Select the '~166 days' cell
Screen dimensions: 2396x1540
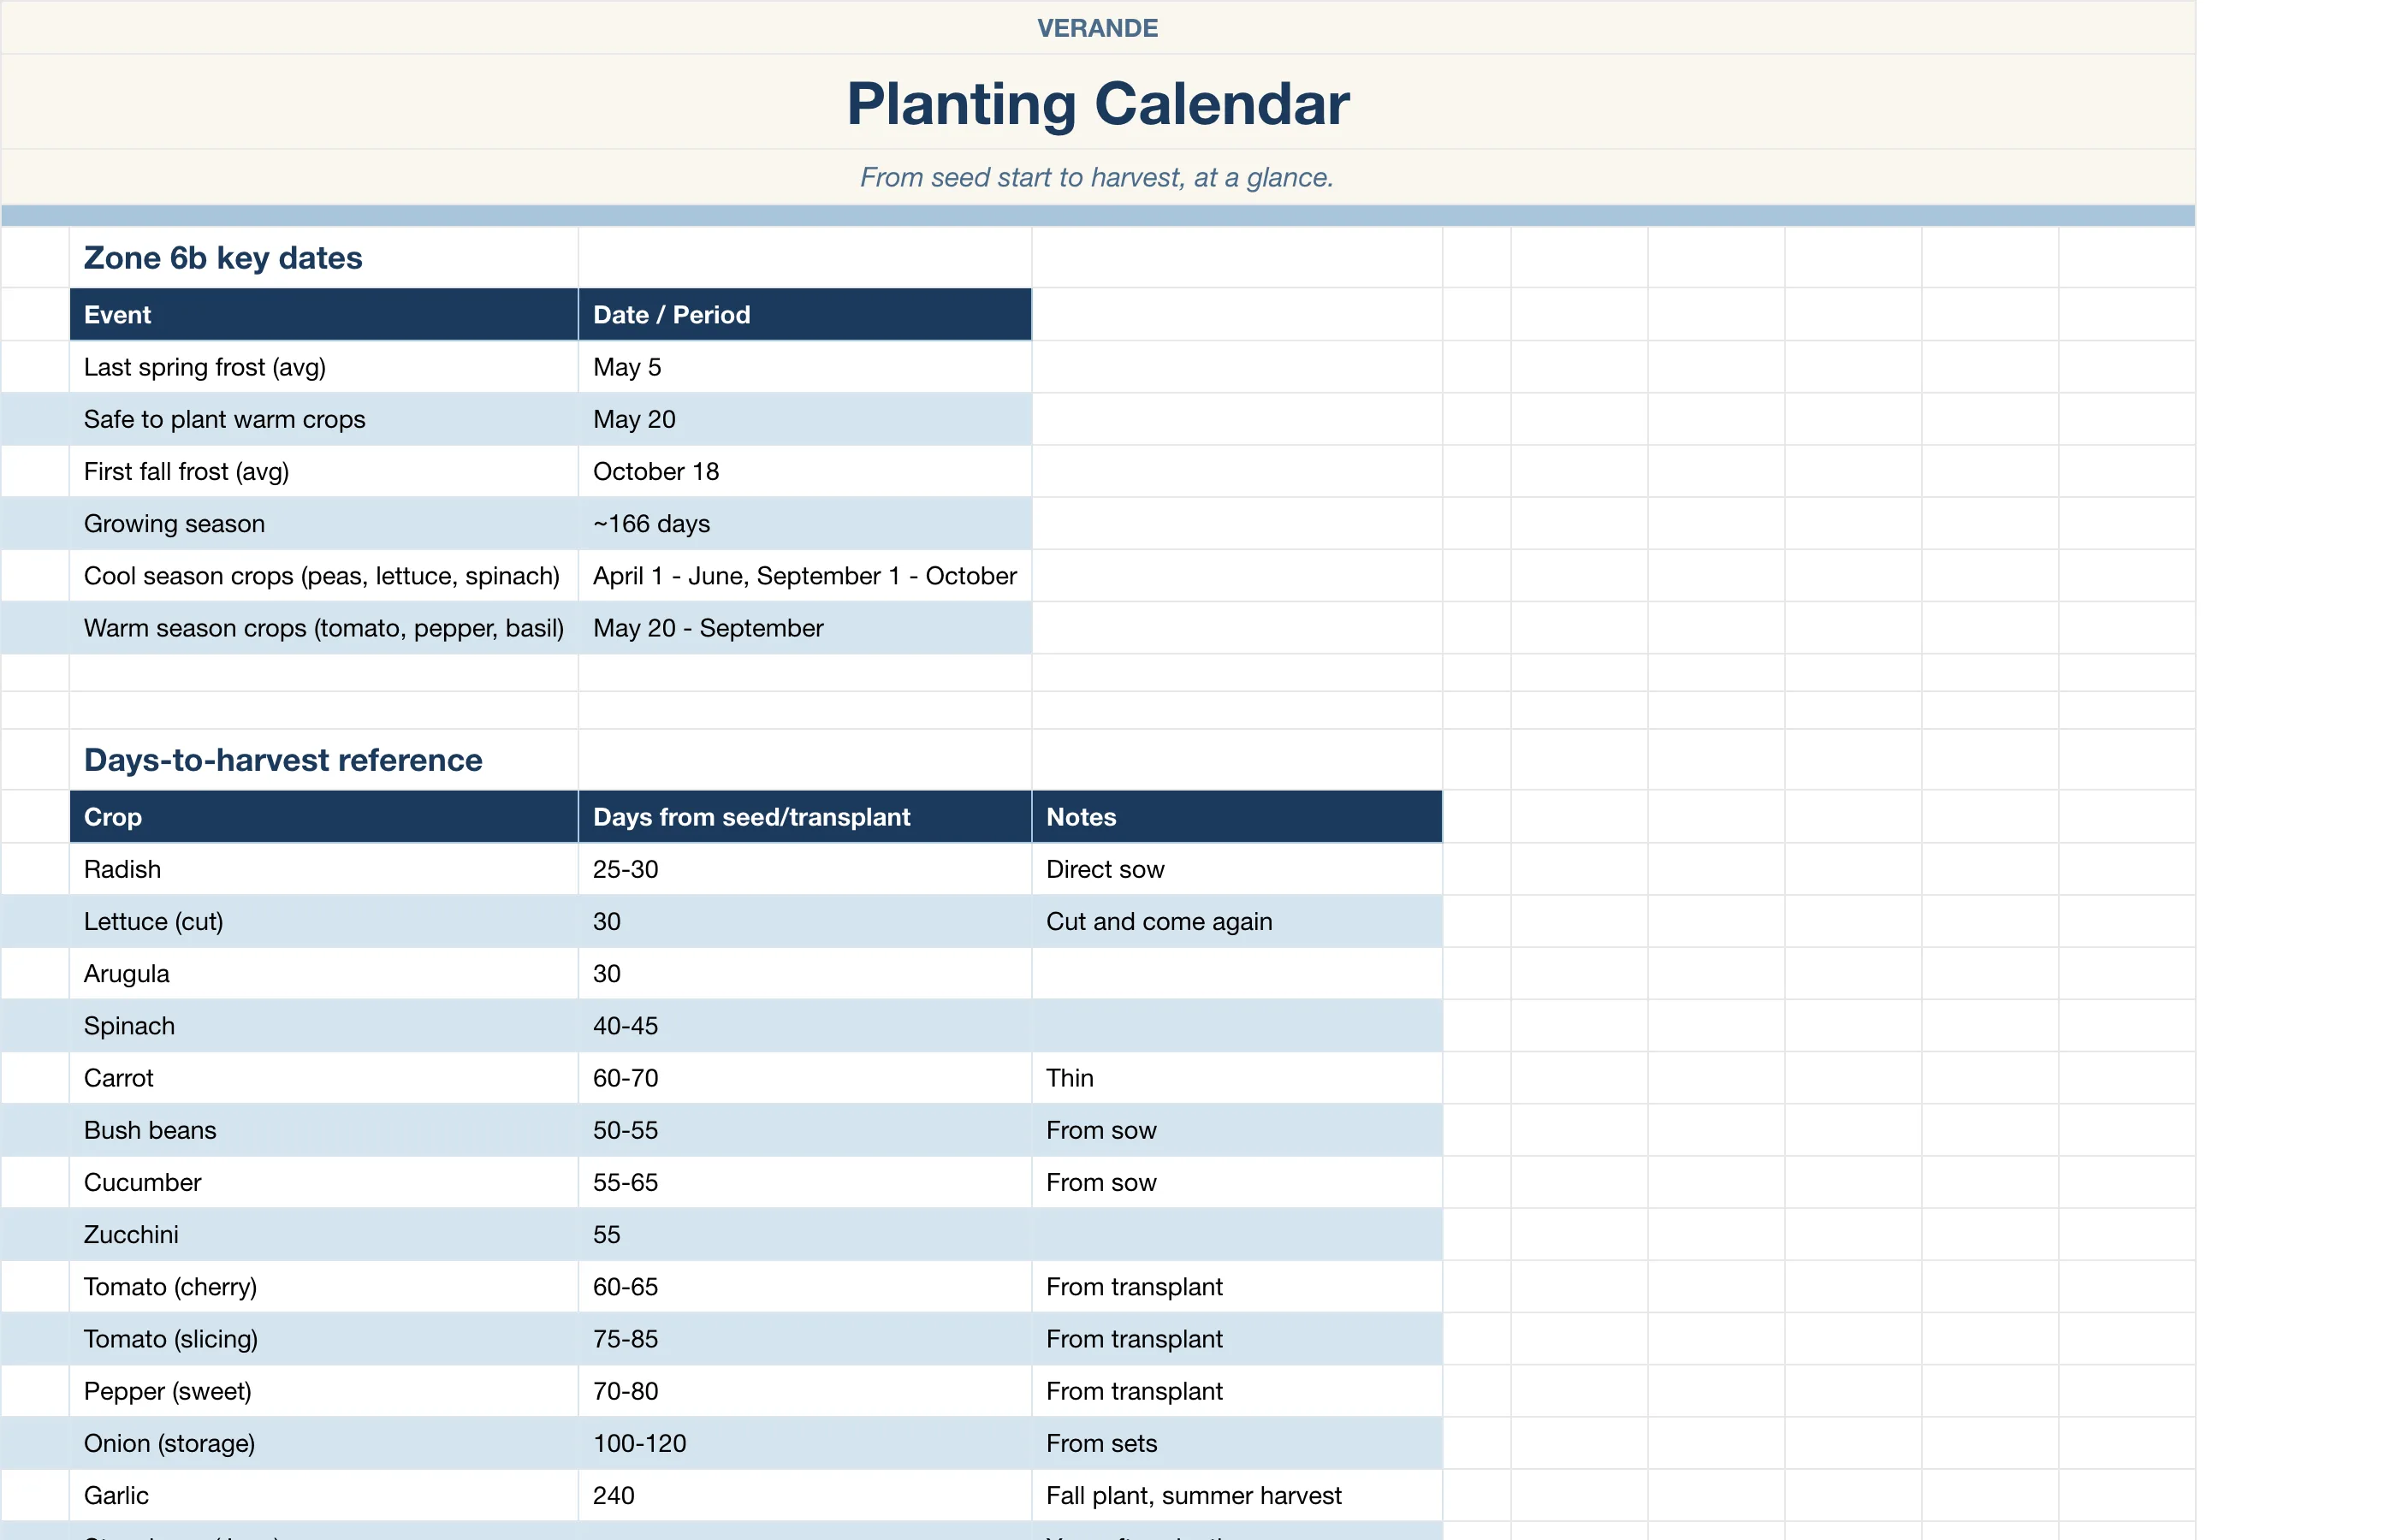(804, 523)
